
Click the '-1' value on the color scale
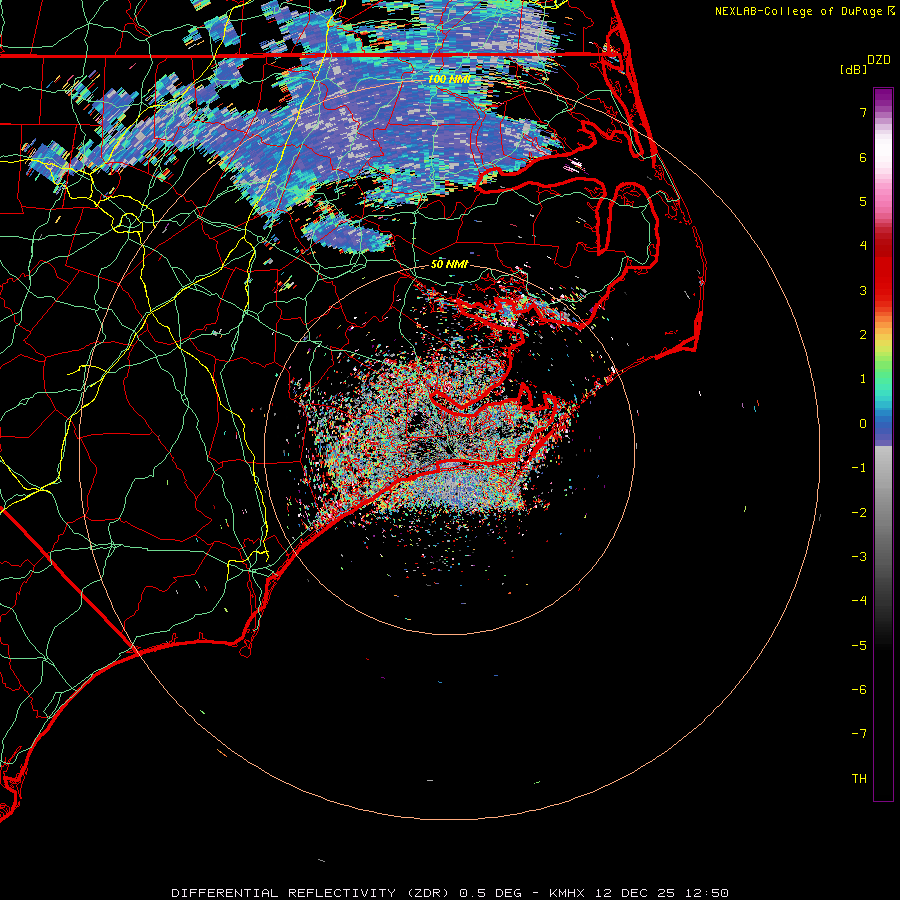(859, 468)
